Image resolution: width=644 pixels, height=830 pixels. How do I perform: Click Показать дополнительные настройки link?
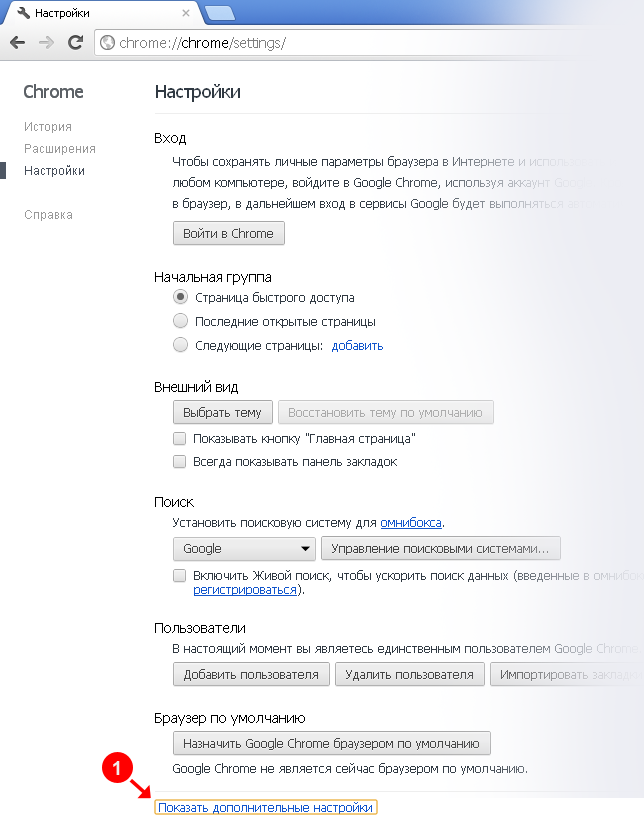[266, 807]
